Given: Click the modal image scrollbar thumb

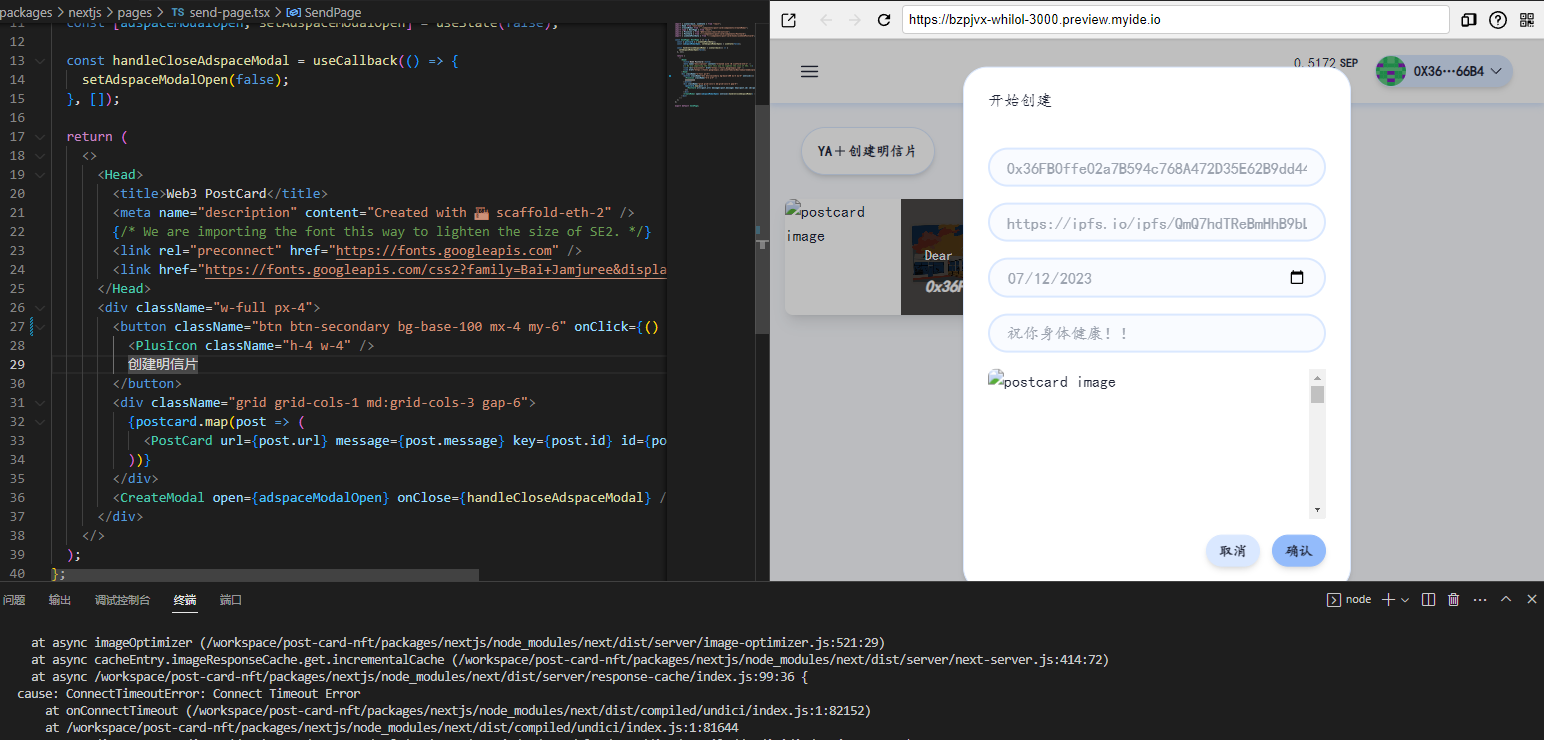Looking at the screenshot, I should 1318,394.
